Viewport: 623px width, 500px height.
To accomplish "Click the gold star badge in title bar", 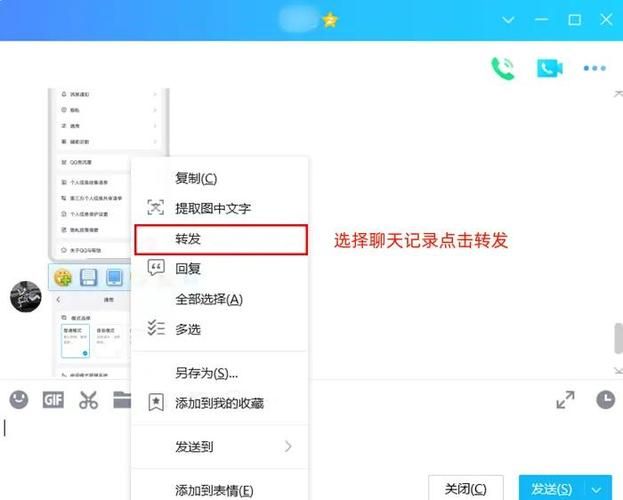I will tap(330, 19).
